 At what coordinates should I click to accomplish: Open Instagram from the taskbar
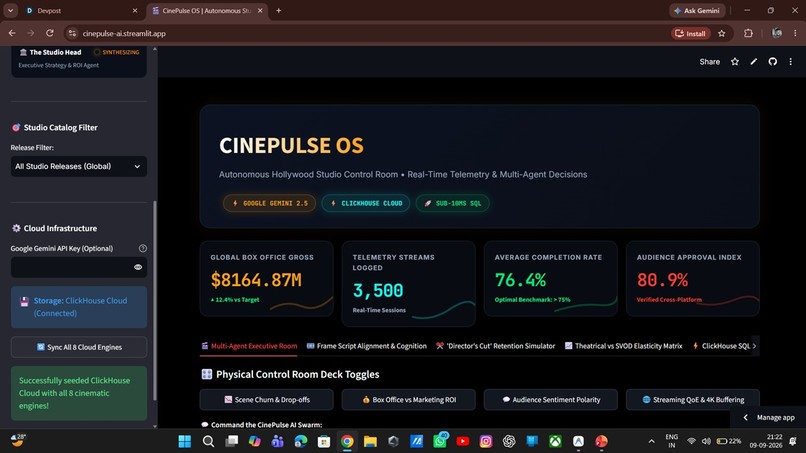coord(486,441)
